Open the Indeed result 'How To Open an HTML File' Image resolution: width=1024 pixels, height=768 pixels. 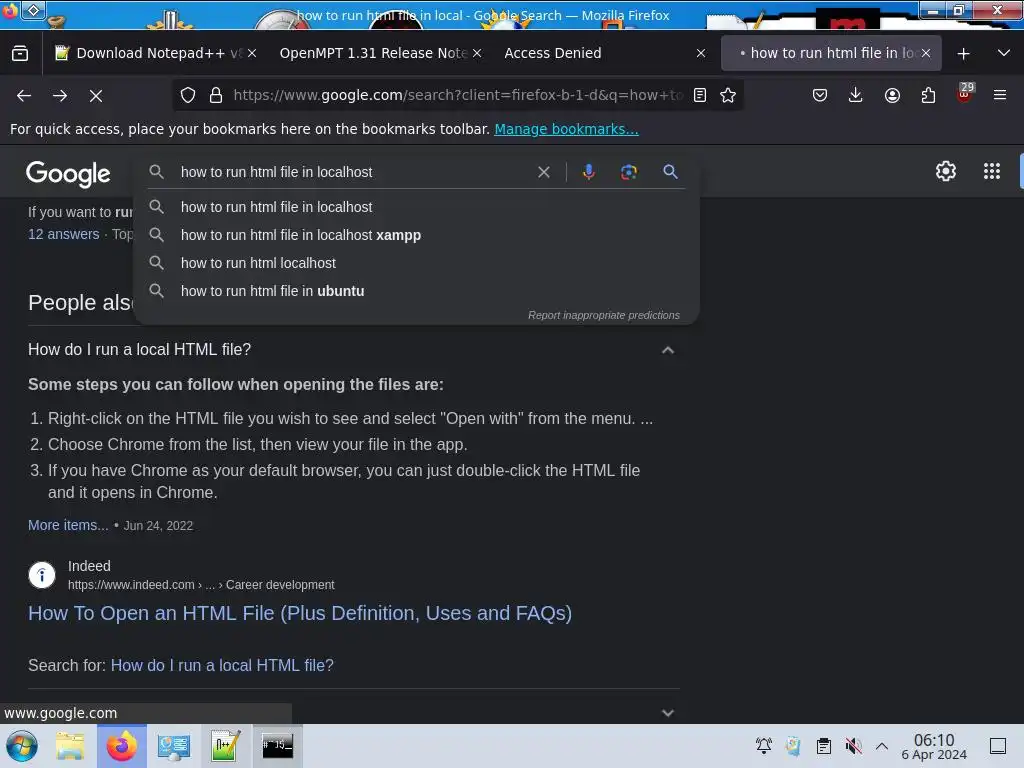pyautogui.click(x=300, y=613)
